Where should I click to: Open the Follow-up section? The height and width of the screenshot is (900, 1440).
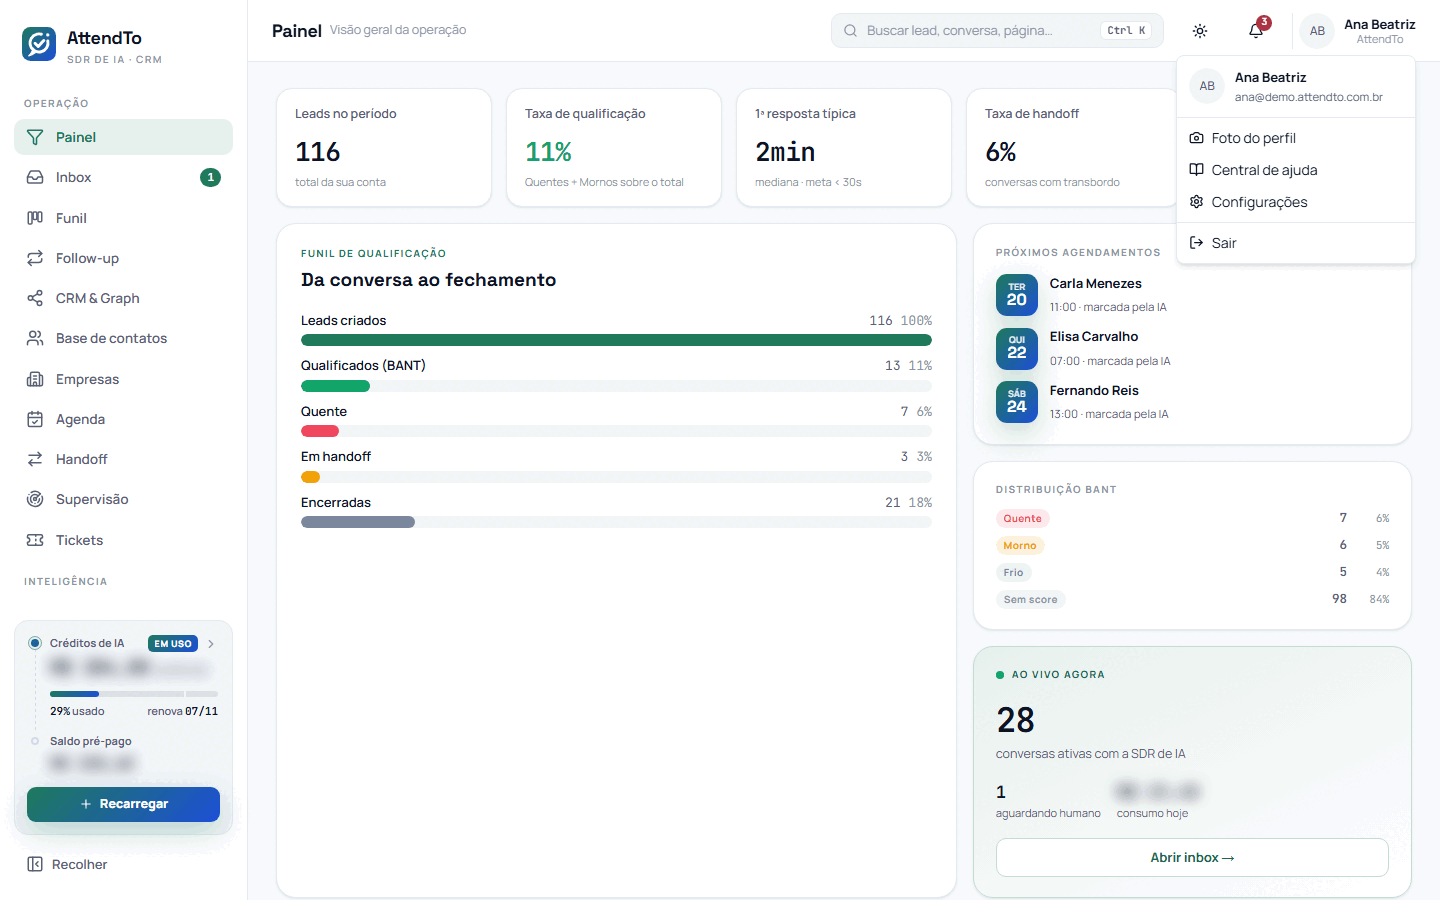[x=123, y=258]
